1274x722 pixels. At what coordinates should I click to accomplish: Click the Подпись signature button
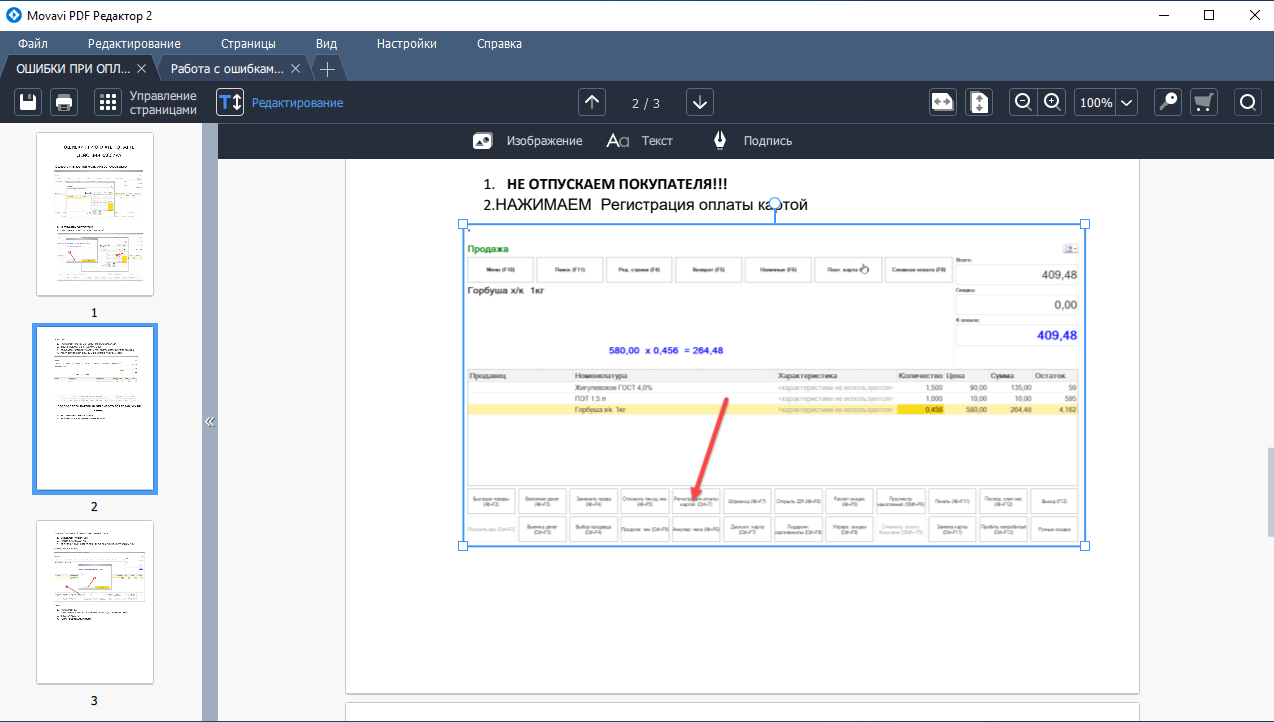(753, 141)
